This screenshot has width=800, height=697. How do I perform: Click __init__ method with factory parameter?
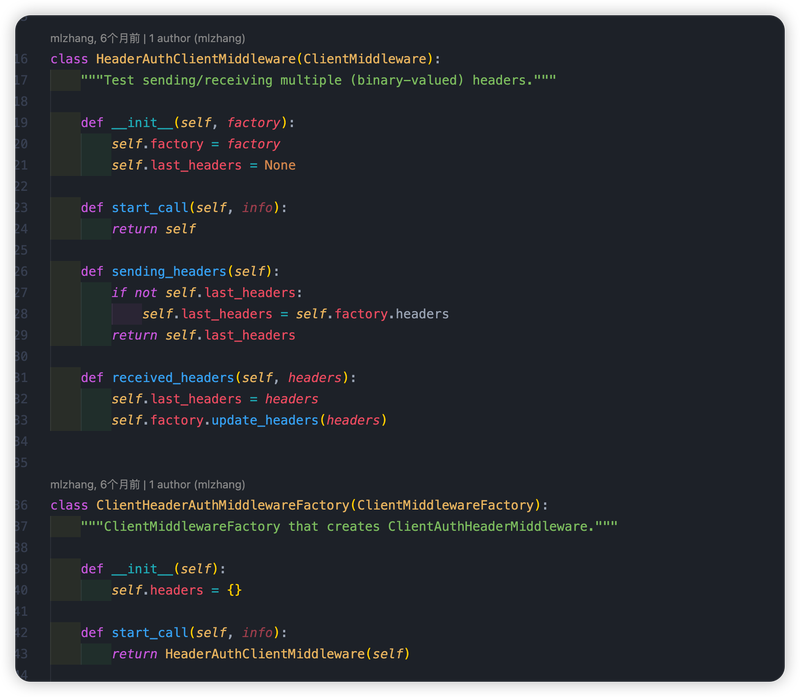(x=188, y=123)
